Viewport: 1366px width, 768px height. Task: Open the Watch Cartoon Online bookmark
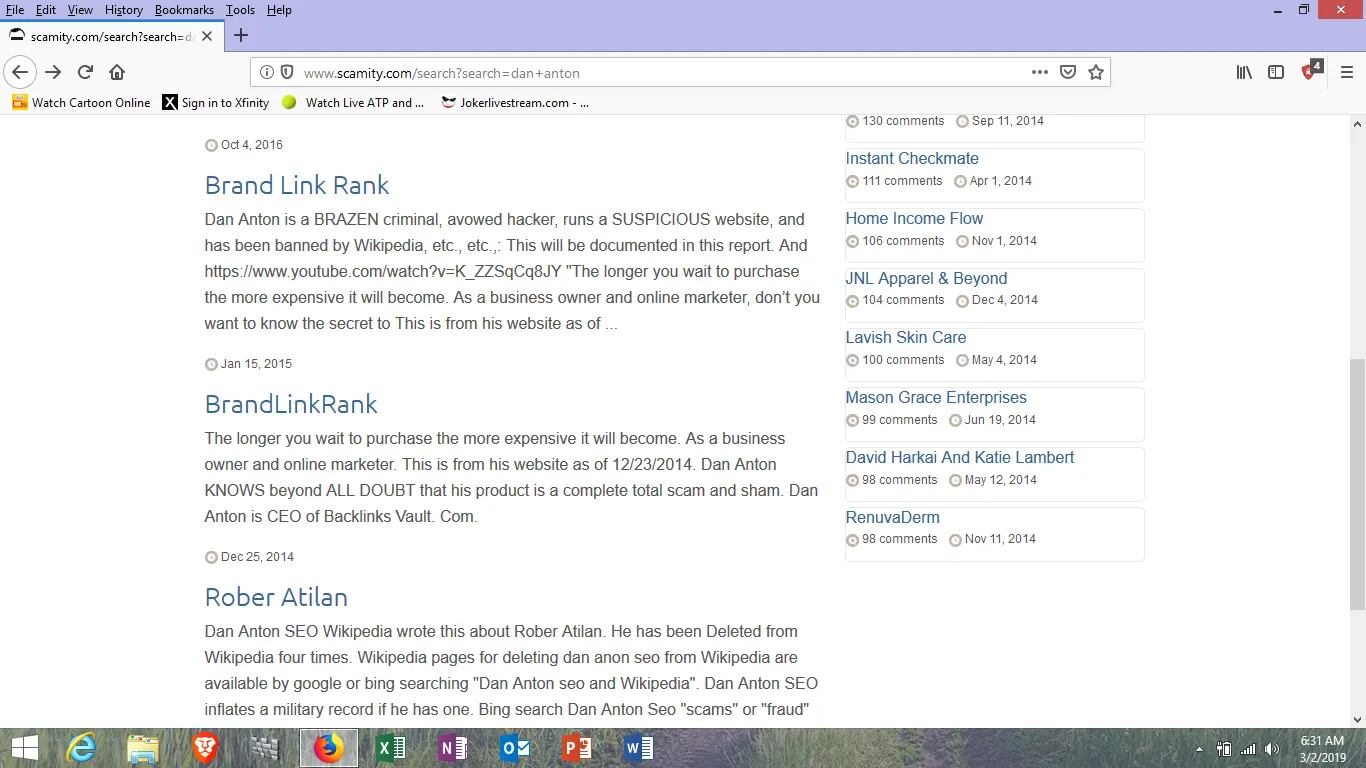(81, 102)
